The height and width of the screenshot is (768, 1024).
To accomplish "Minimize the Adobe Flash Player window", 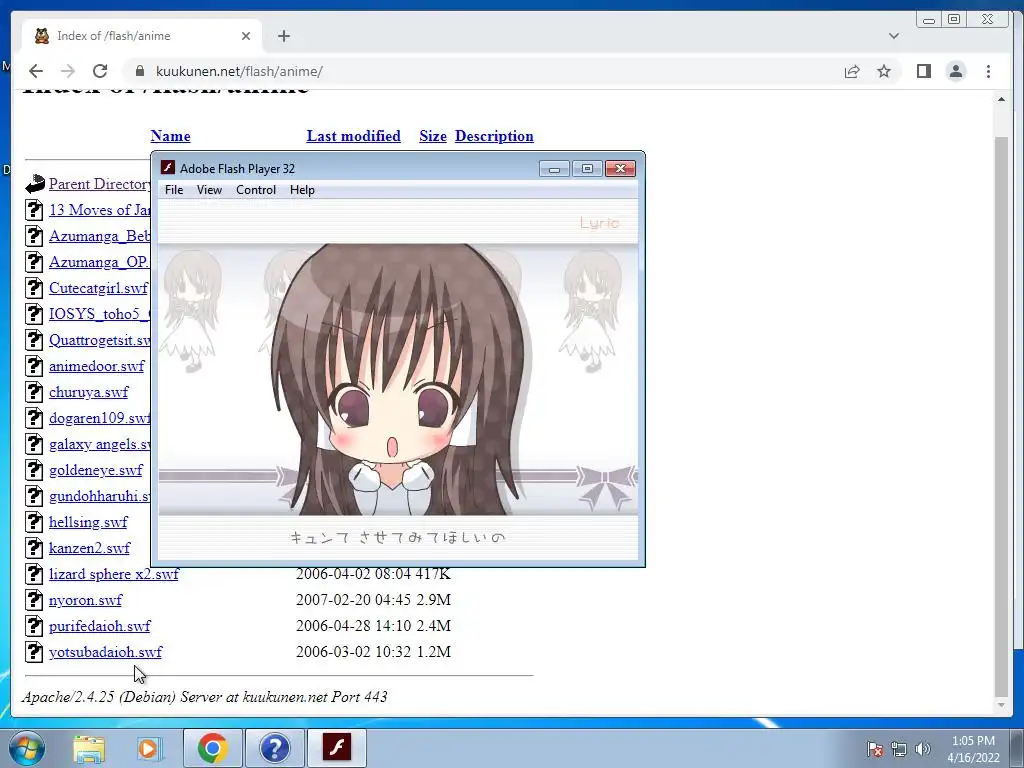I will click(x=554, y=169).
